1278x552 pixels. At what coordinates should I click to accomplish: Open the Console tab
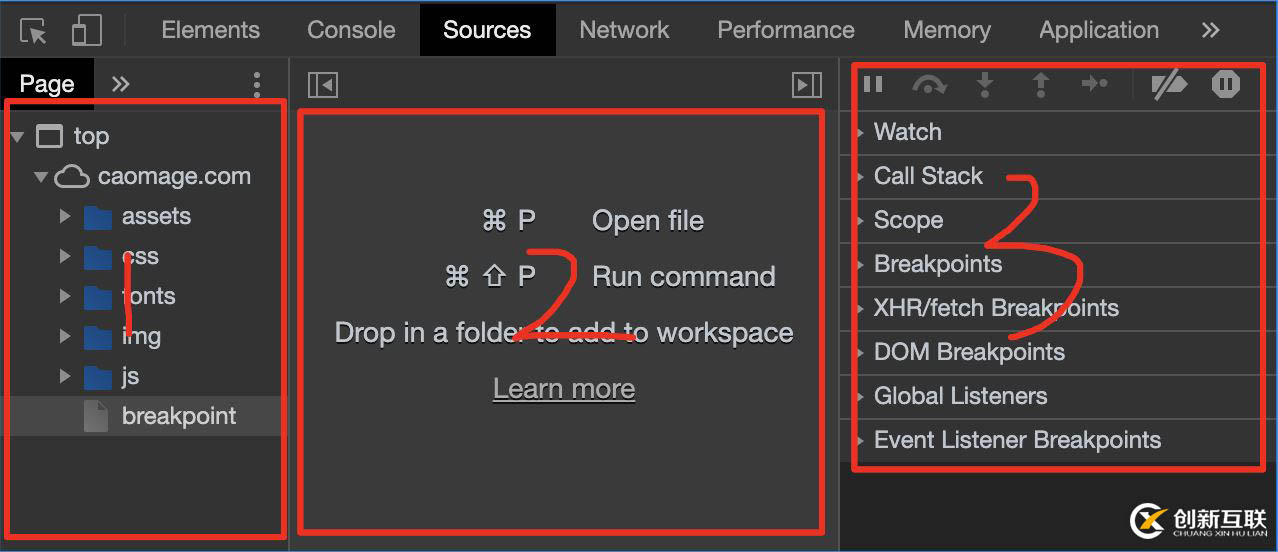click(351, 30)
